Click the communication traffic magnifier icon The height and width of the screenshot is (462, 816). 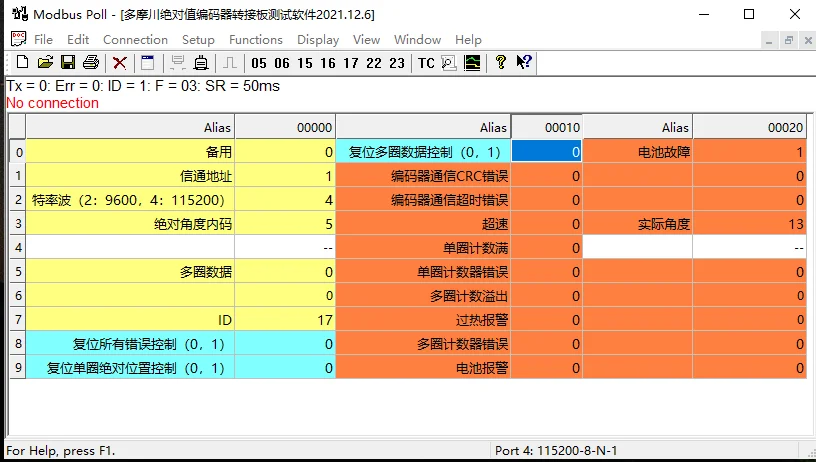coord(449,63)
